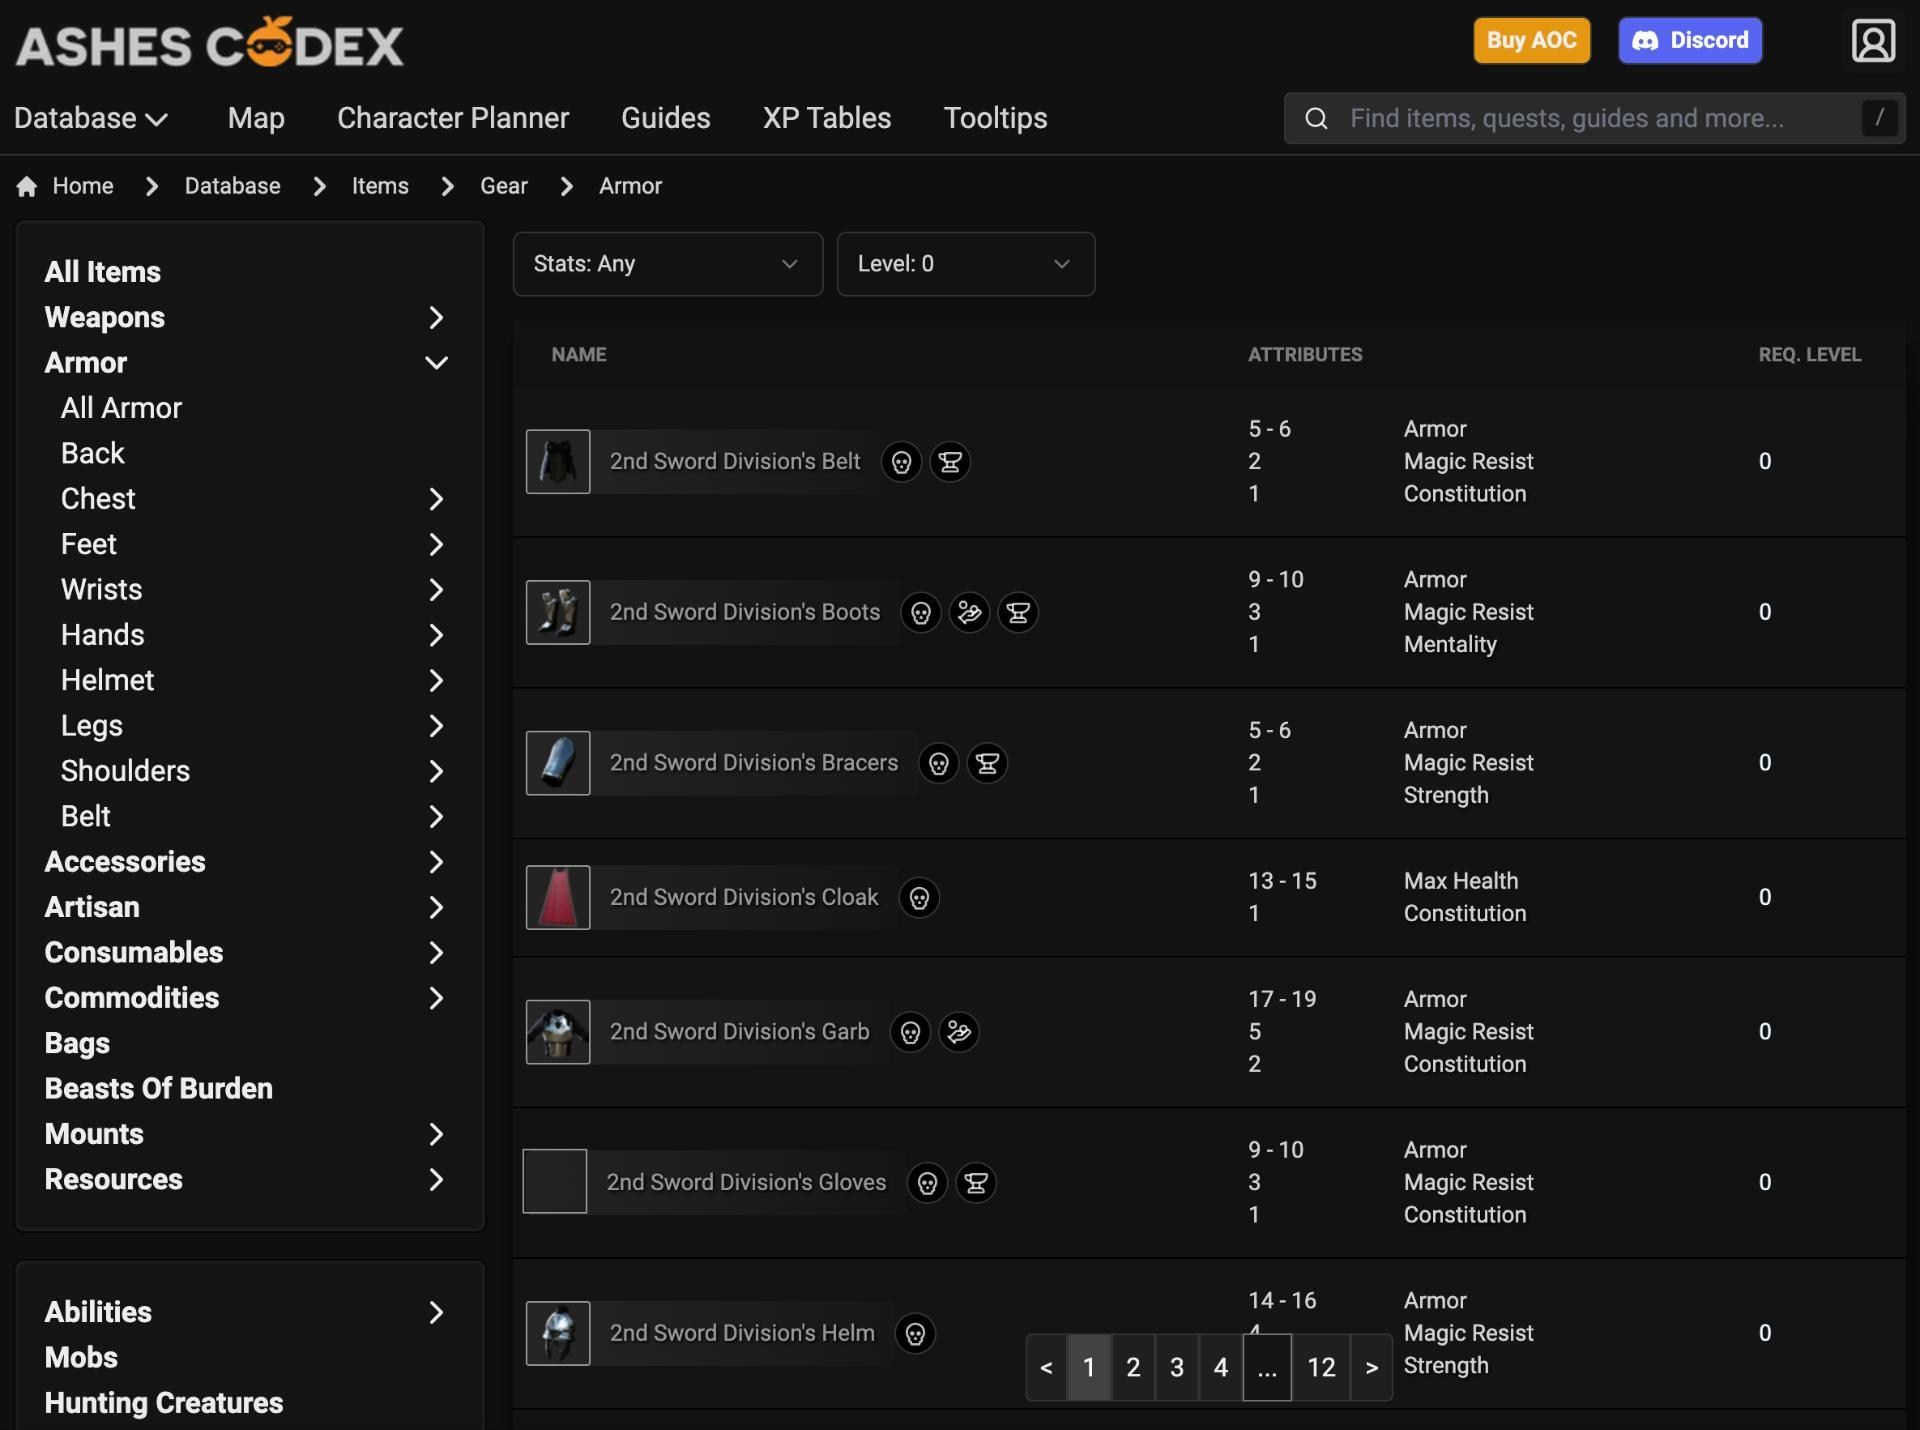
Task: Expand the Weapons category in sidebar
Action: pyautogui.click(x=436, y=318)
